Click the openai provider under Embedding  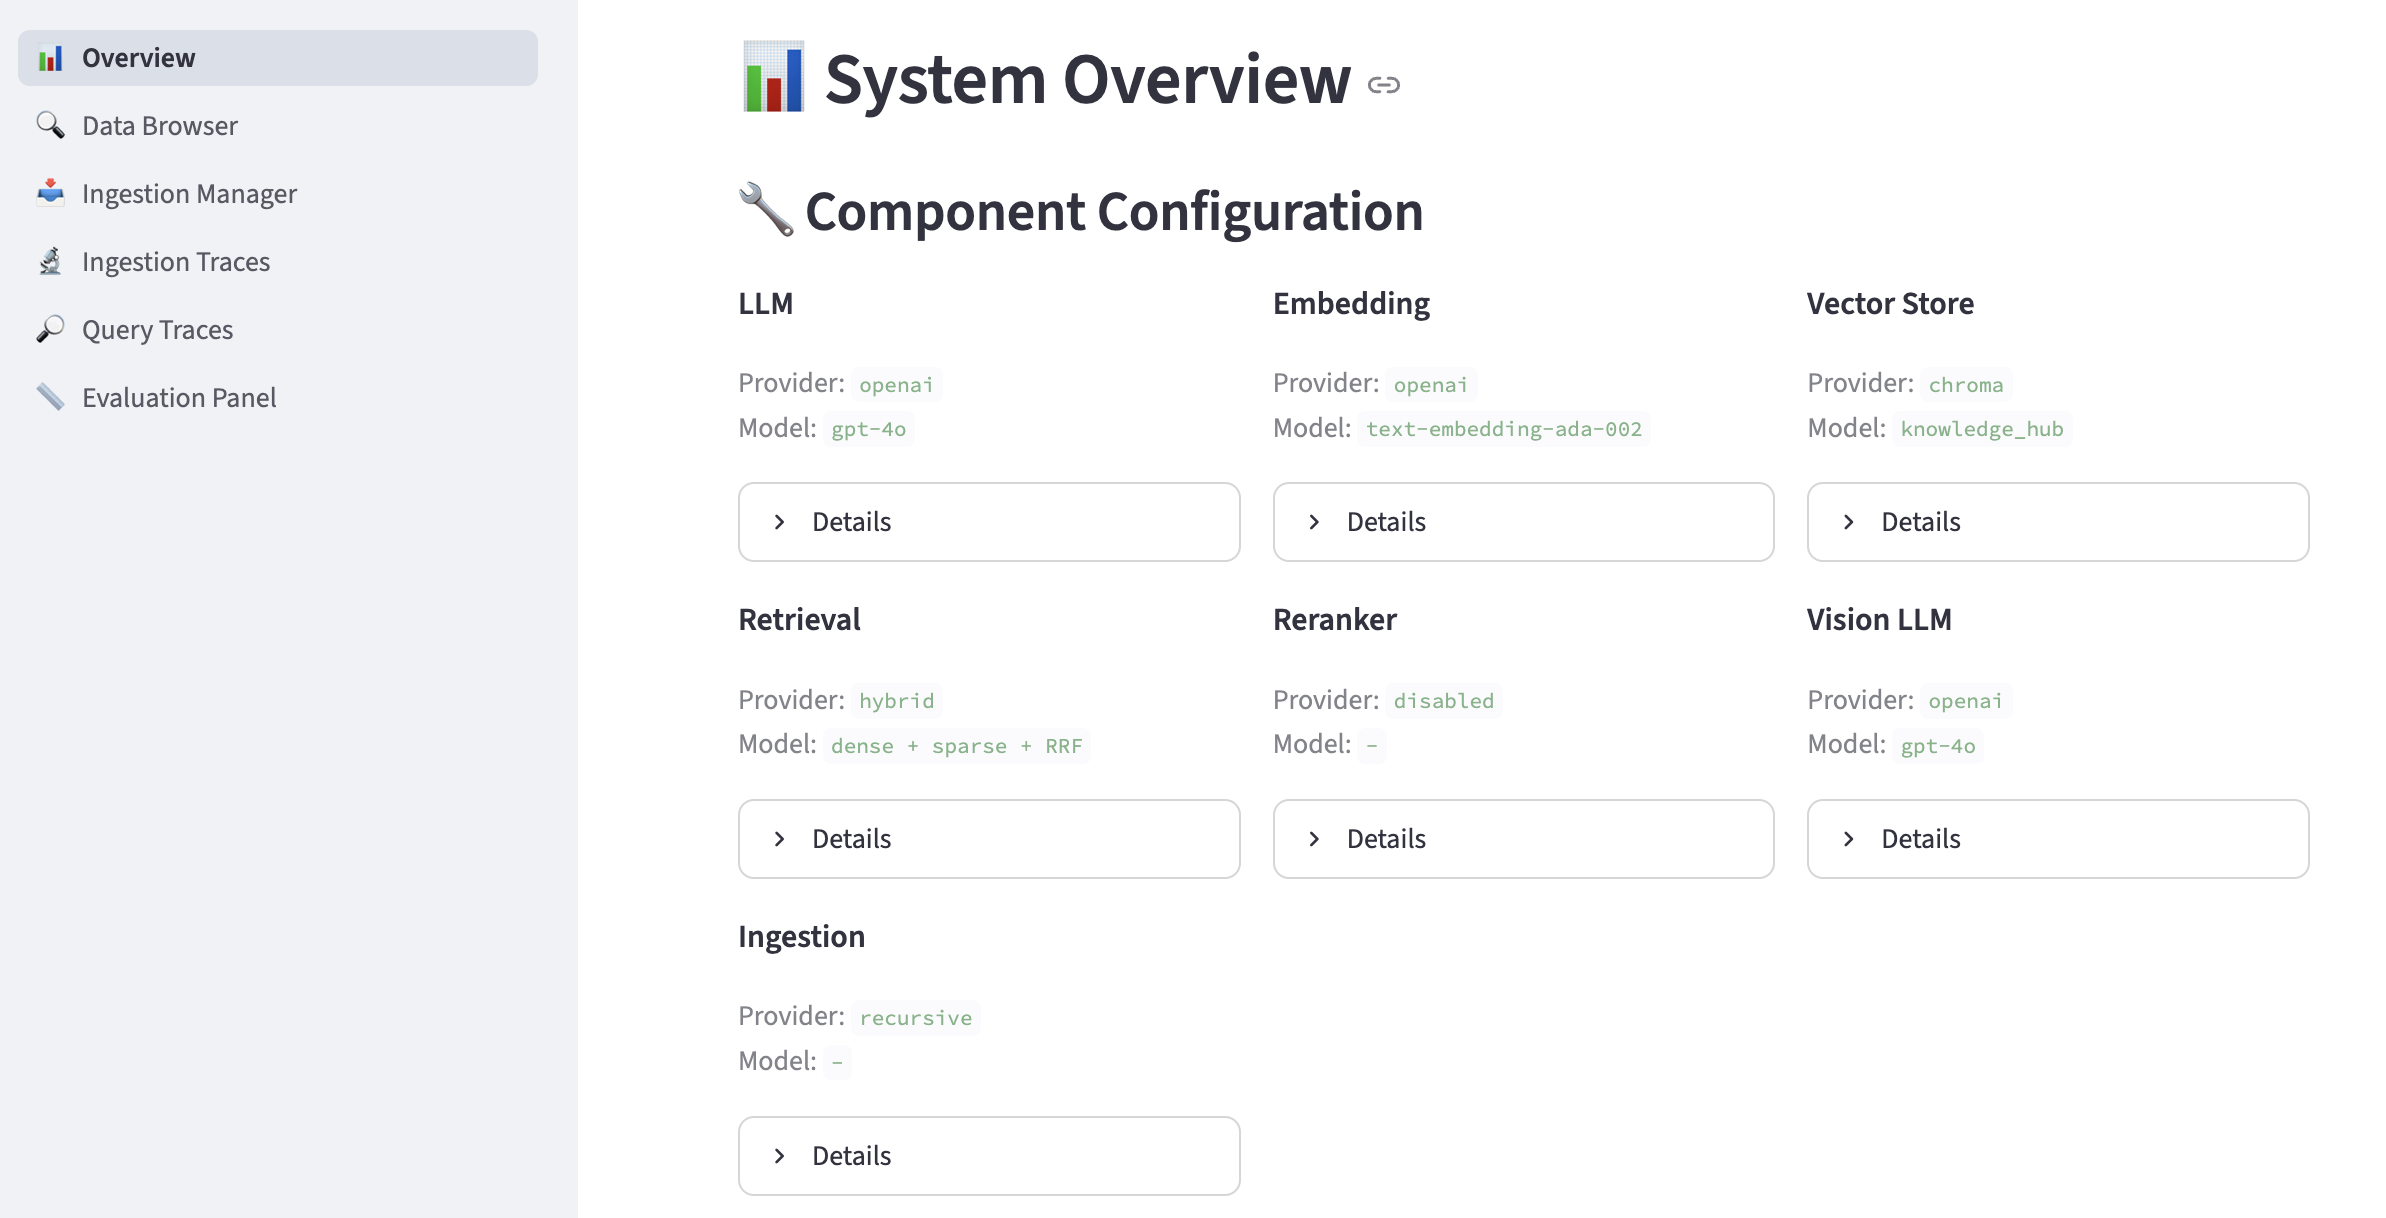[x=1431, y=385]
